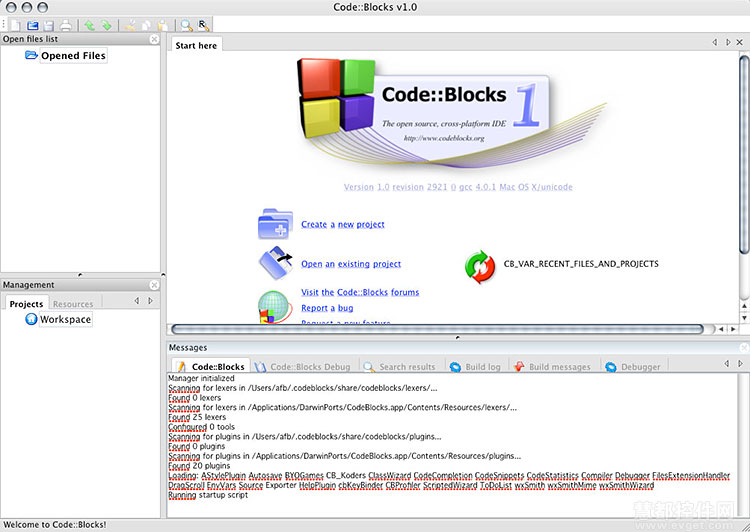Click the Management tabs left arrow

[137, 300]
